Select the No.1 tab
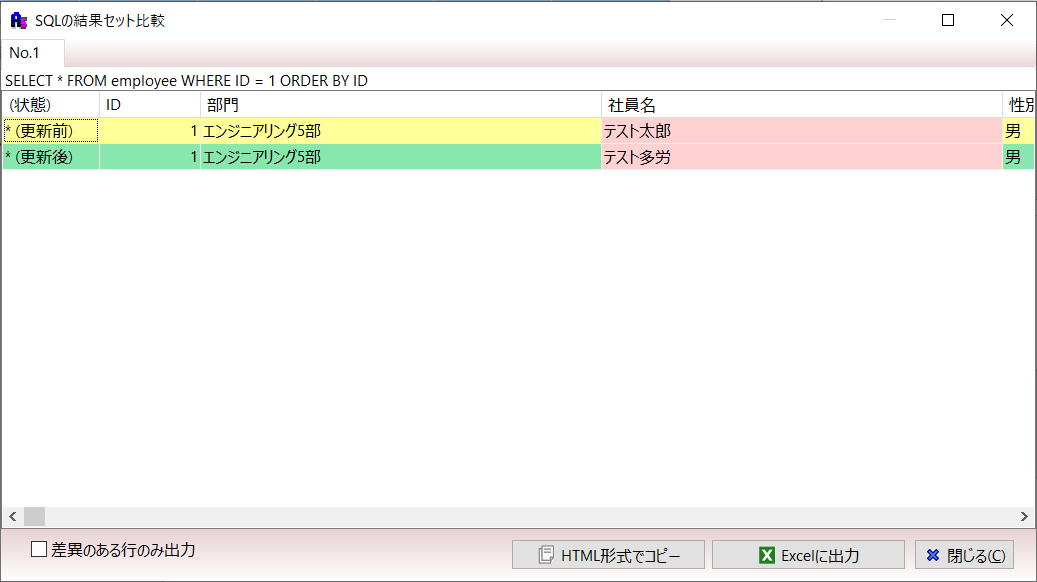The width and height of the screenshot is (1037, 582). point(25,53)
